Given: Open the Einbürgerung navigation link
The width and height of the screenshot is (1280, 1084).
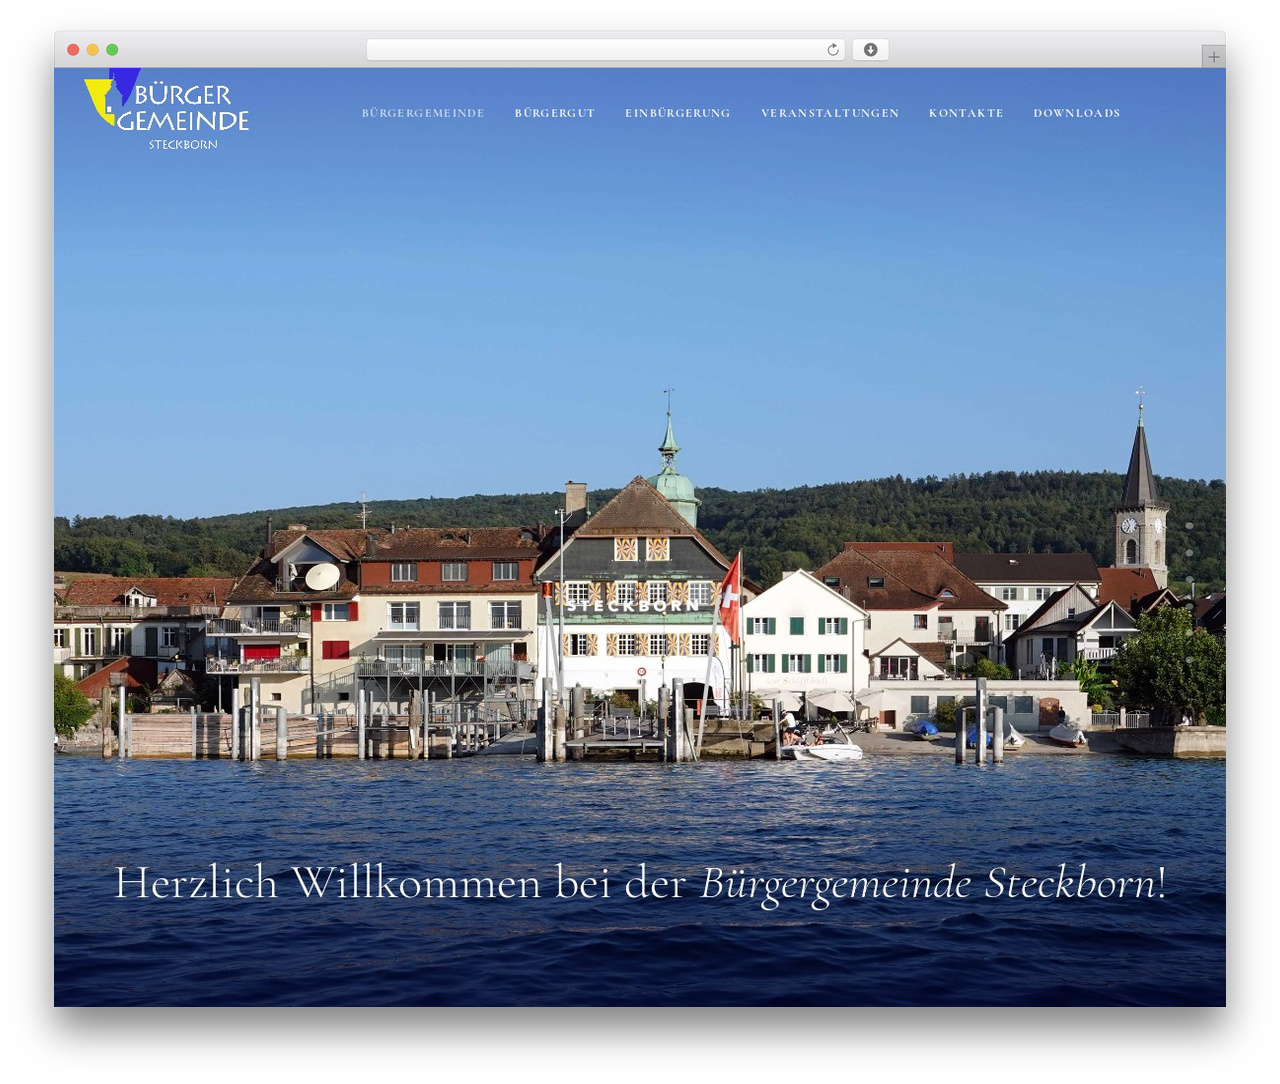Looking at the screenshot, I should [678, 113].
